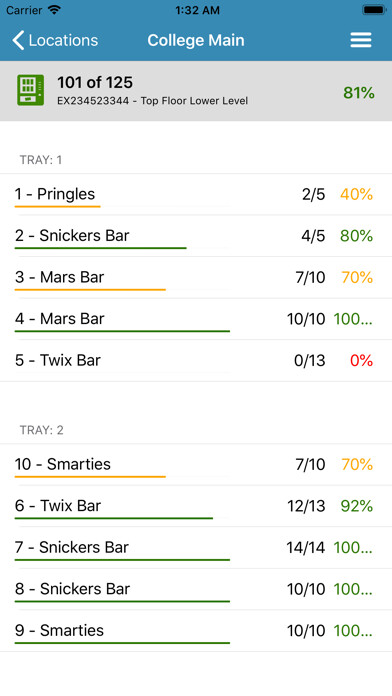Tap the back chevron arrow
The image size is (392, 696).
(18, 40)
